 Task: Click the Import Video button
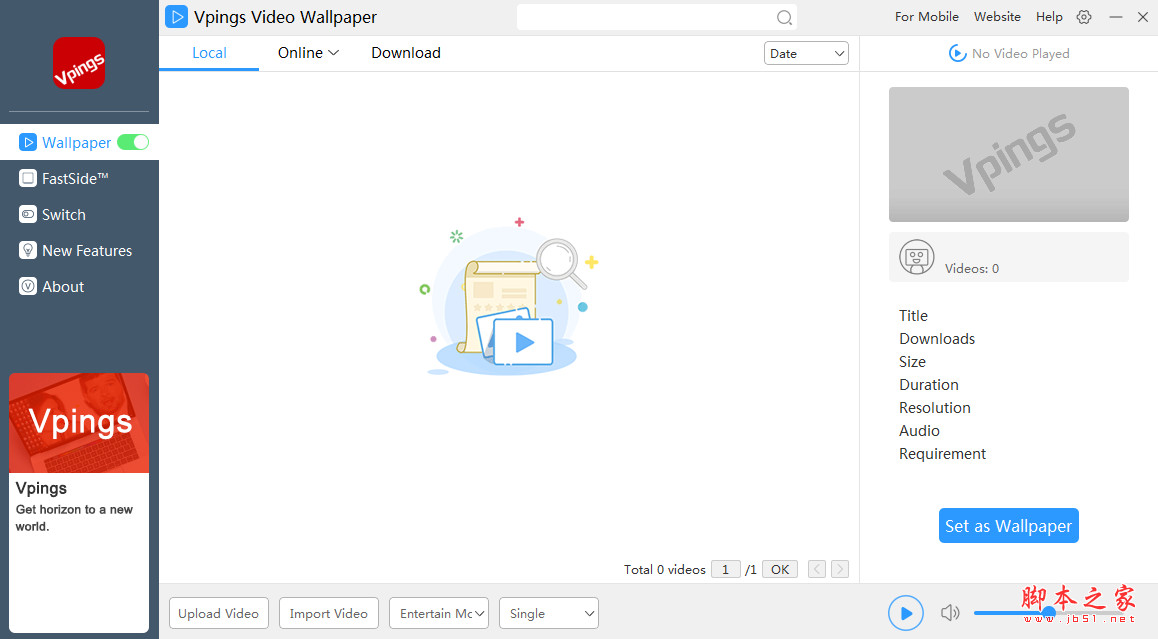328,613
